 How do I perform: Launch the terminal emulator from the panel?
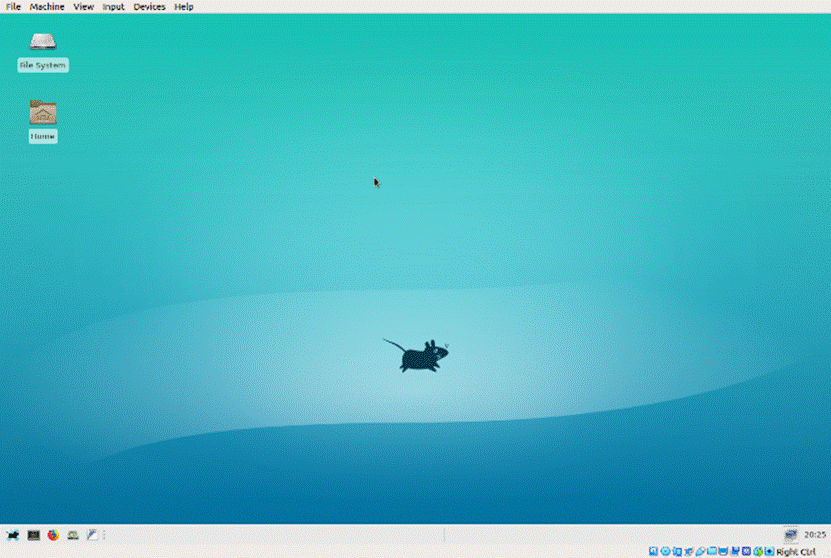point(33,535)
